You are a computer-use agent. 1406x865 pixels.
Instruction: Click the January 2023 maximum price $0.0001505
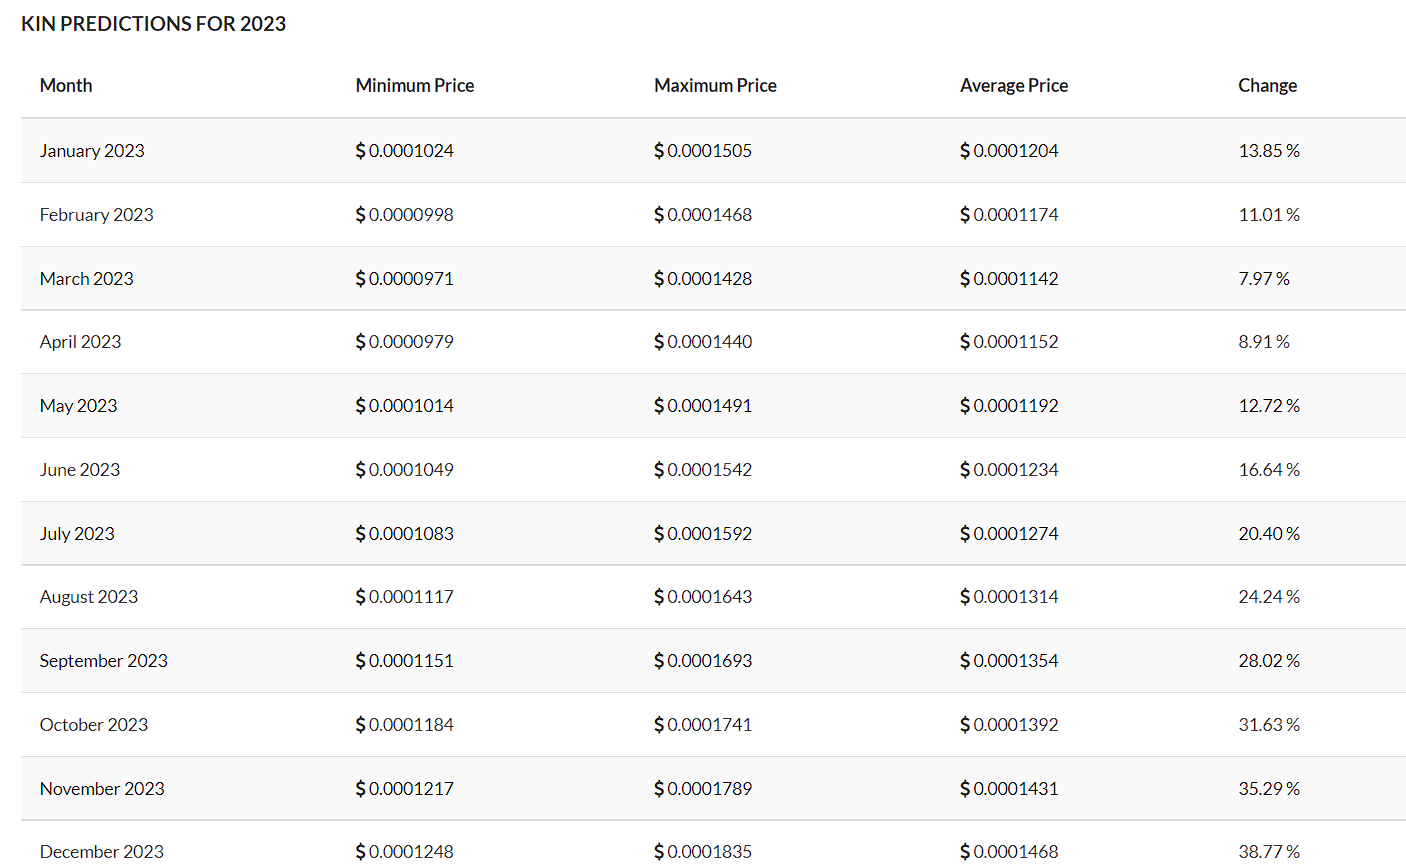click(x=703, y=150)
